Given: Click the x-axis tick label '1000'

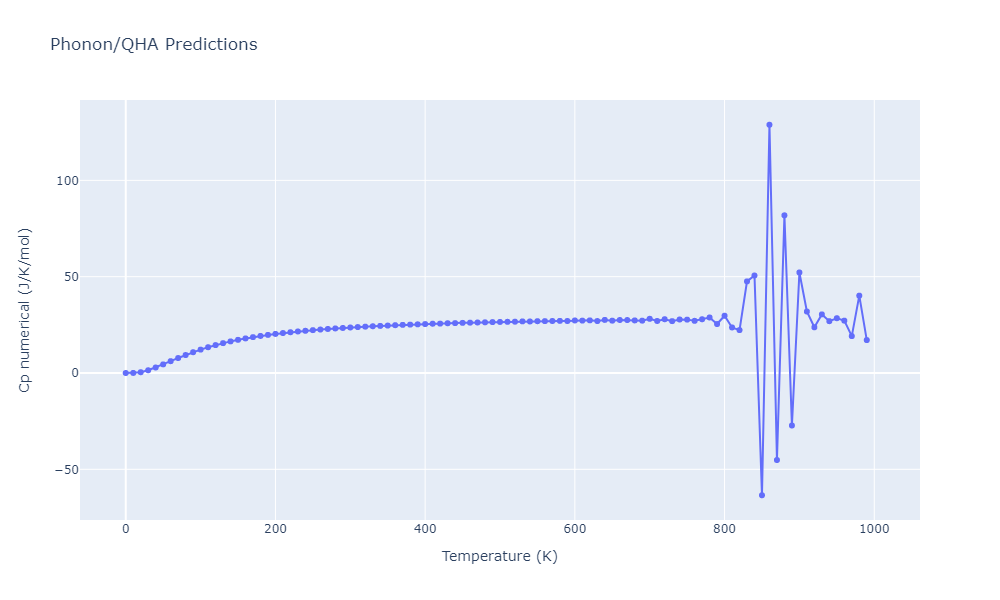Looking at the screenshot, I should tap(874, 529).
